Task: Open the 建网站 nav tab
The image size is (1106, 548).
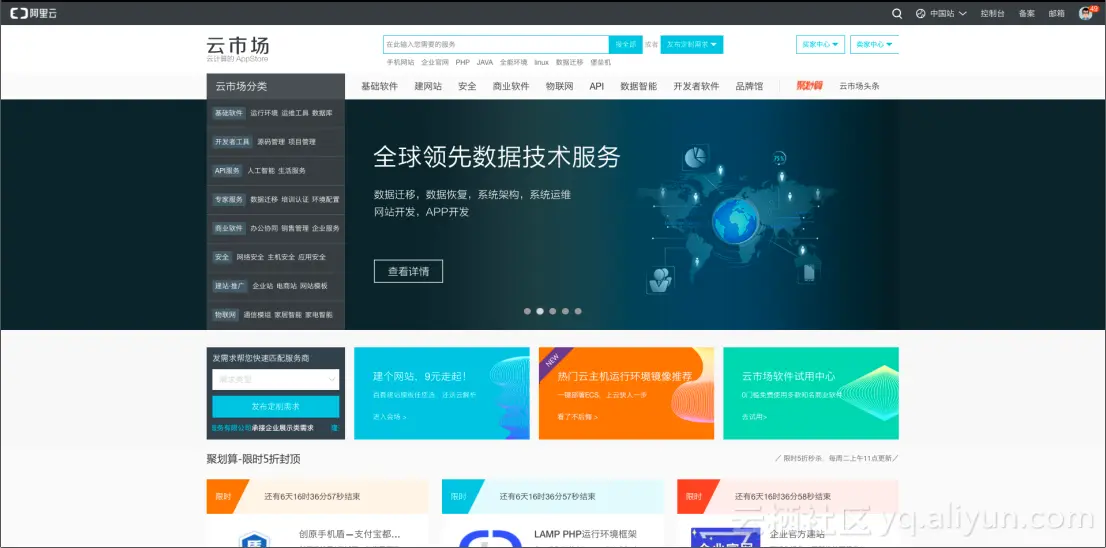Action: coord(428,87)
